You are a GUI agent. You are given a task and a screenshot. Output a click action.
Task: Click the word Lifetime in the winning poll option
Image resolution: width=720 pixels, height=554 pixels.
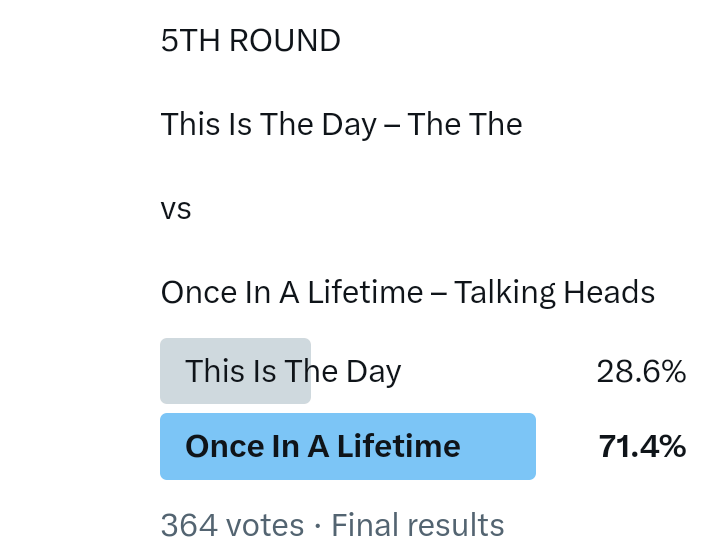[x=398, y=446]
